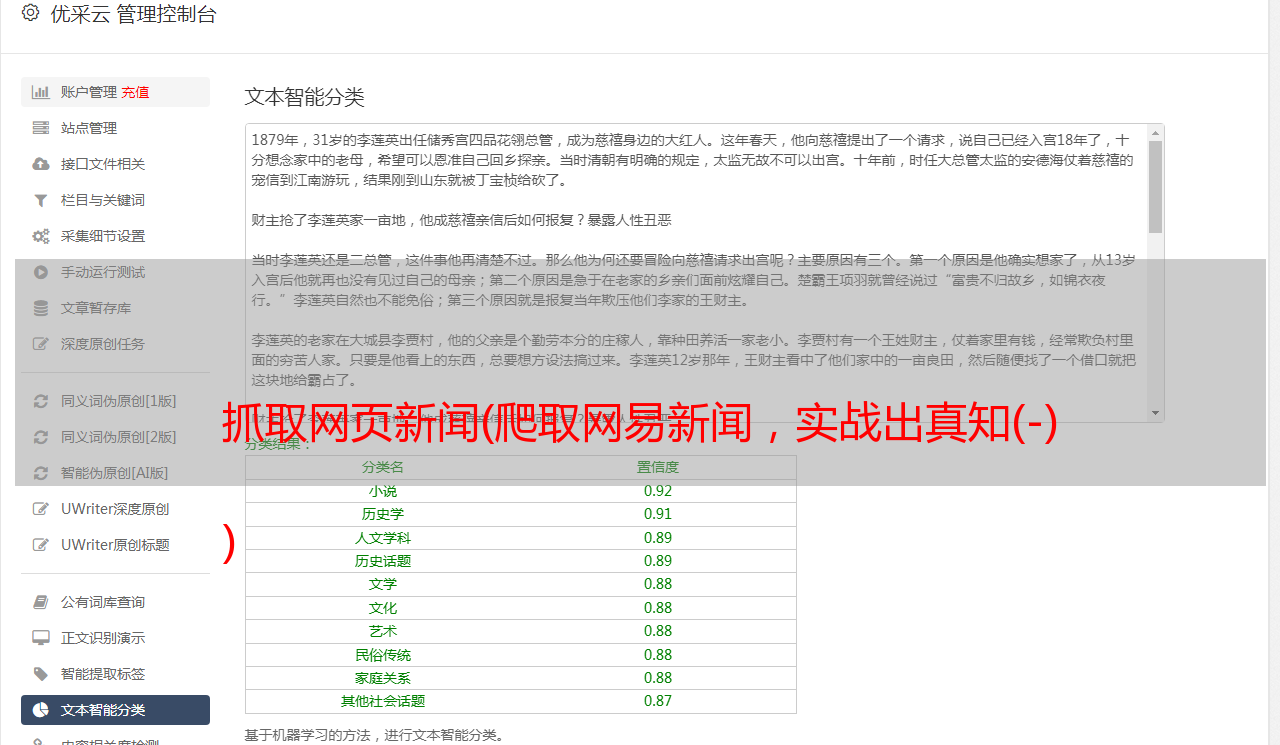The image size is (1280, 745).
Task: Click the play icon for 手动运行测试
Action: [x=41, y=272]
